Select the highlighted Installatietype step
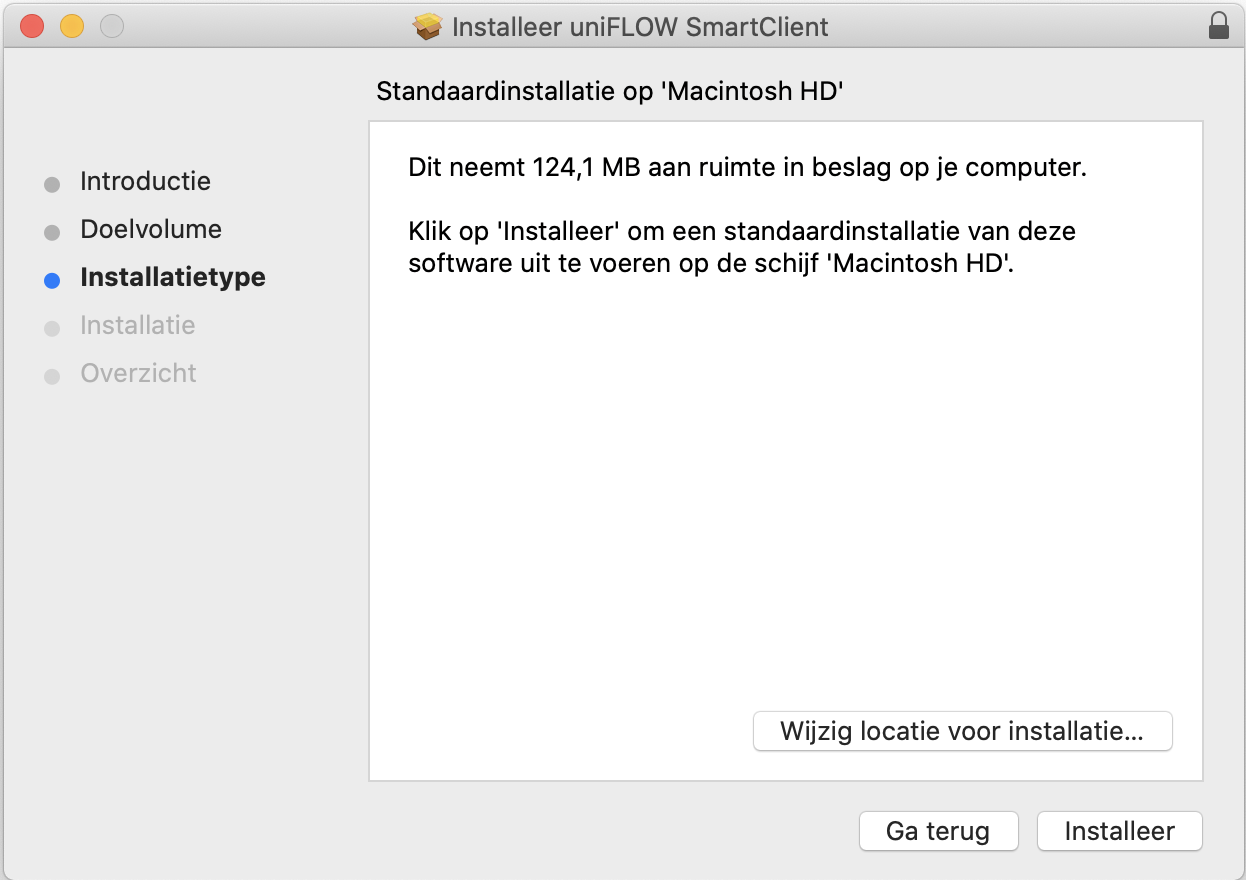This screenshot has width=1246, height=880. tap(172, 278)
